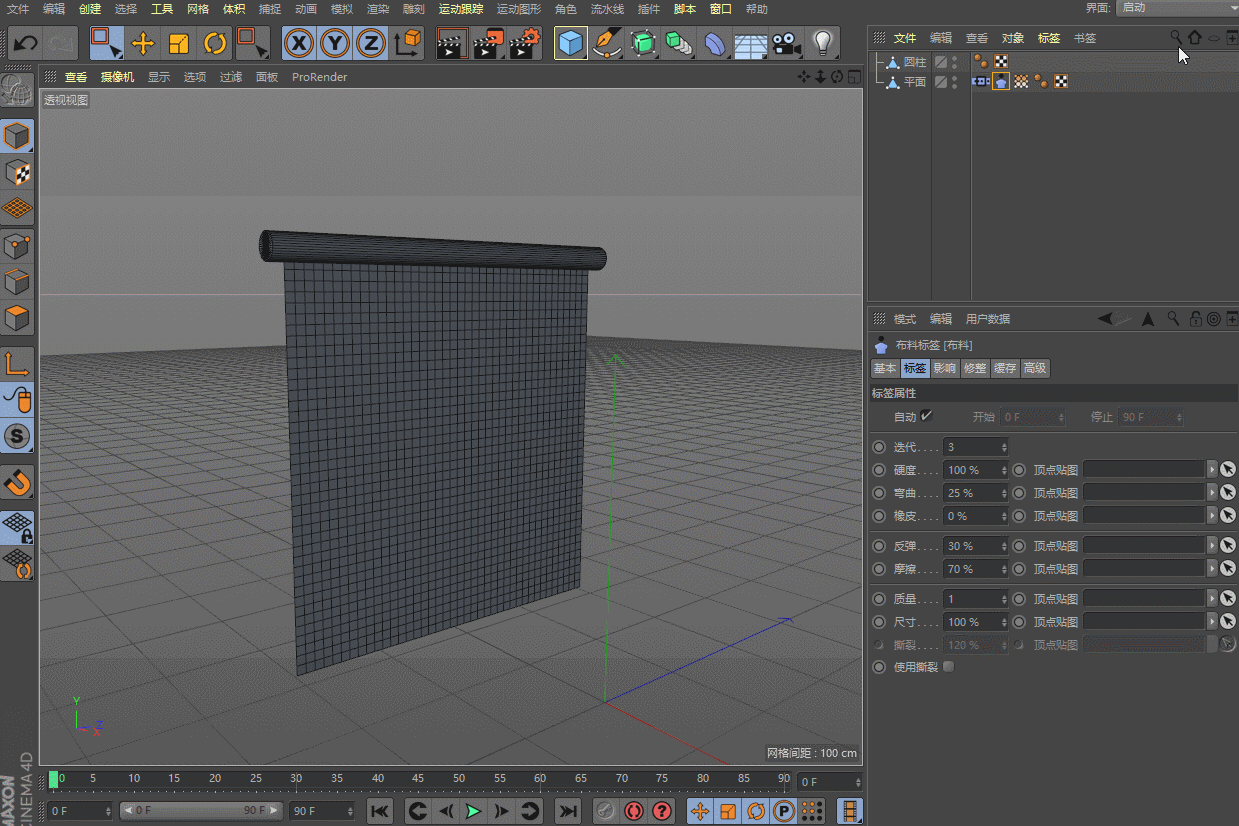Open the 运动跟踪 menu
Screen dimensions: 1239x826
460,9
